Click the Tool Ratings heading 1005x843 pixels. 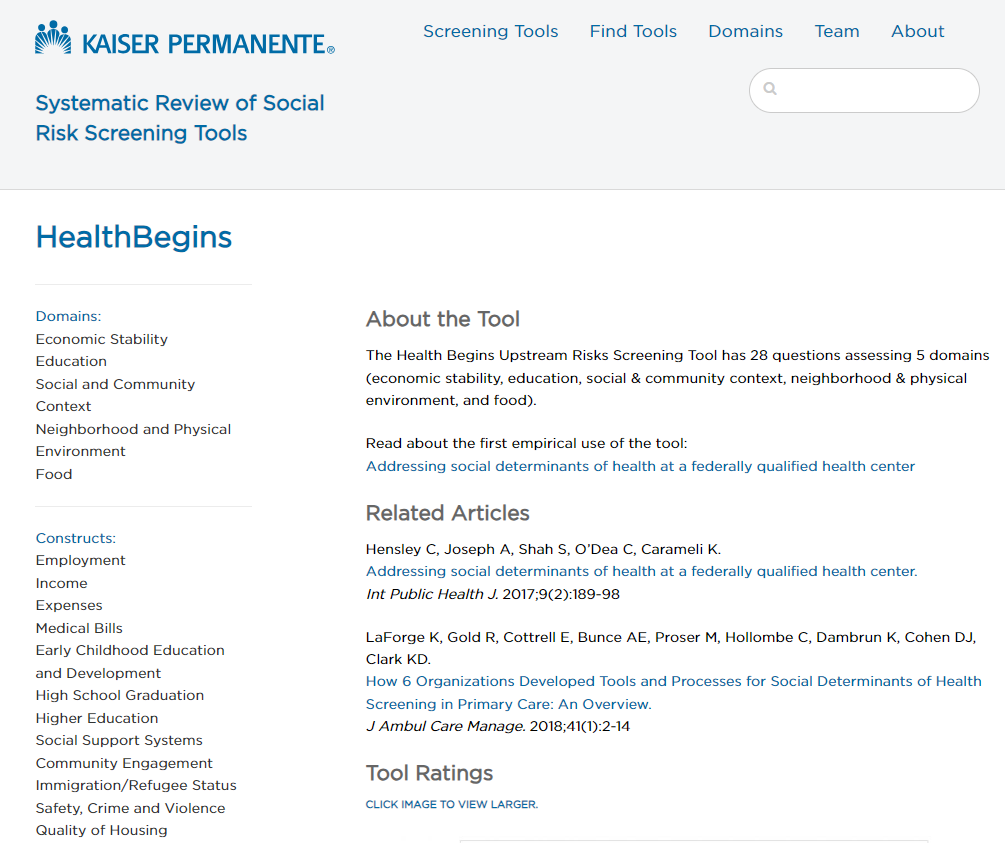[429, 773]
